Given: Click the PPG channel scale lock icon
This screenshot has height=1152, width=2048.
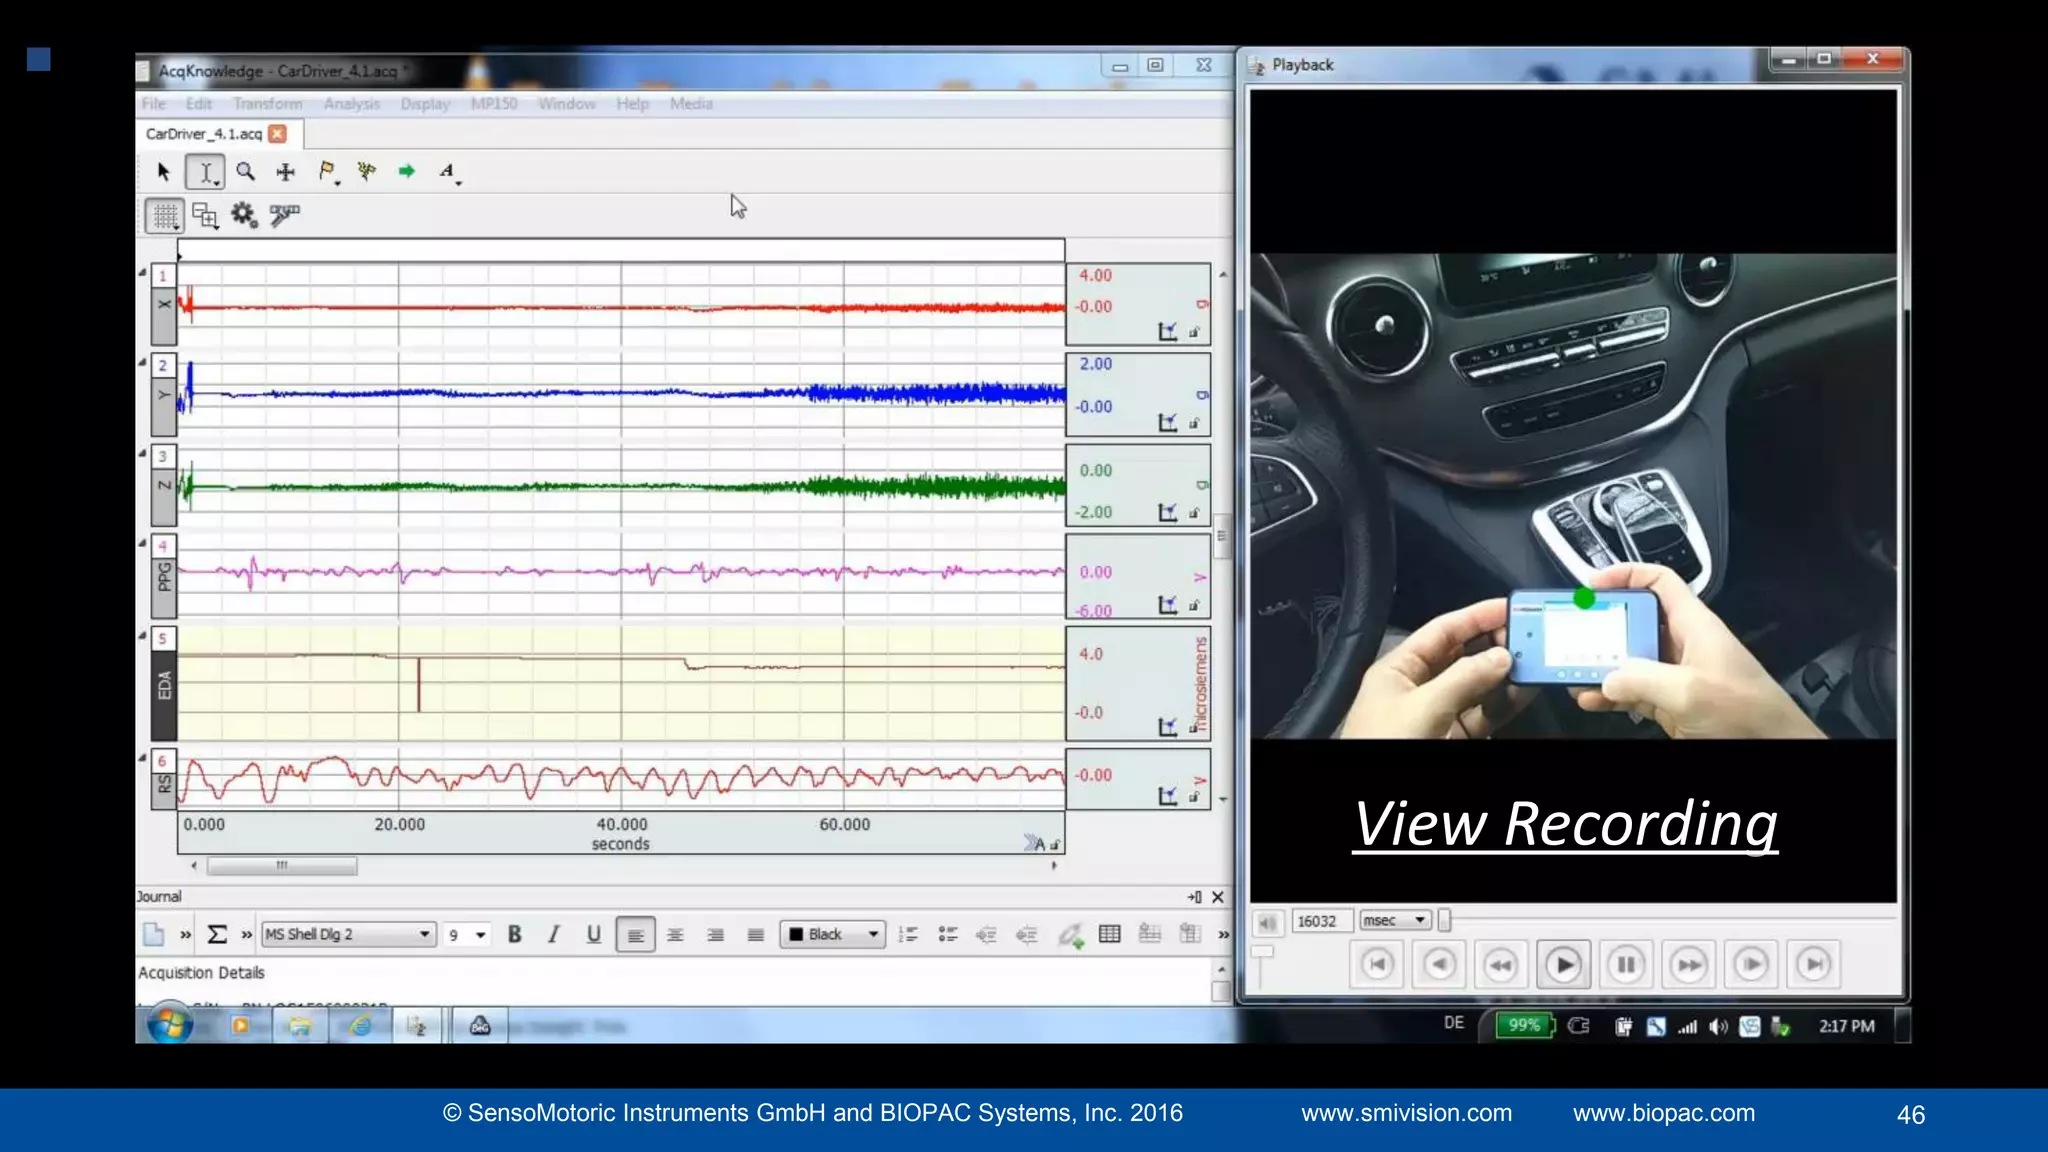Looking at the screenshot, I should point(1194,606).
